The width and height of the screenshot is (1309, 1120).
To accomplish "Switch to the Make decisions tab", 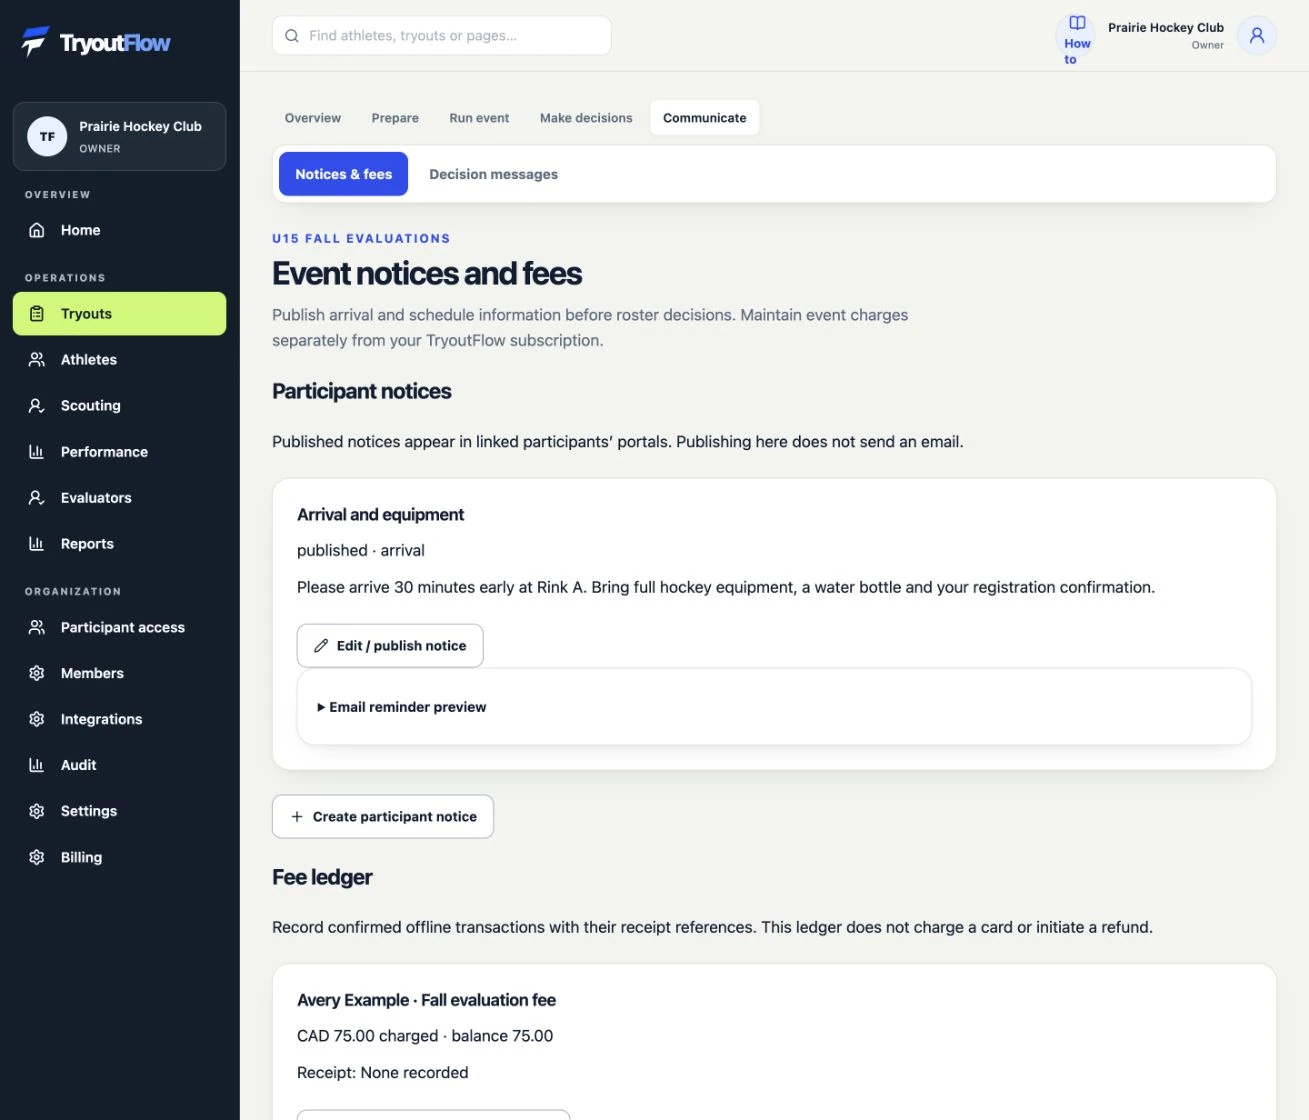I will [586, 118].
